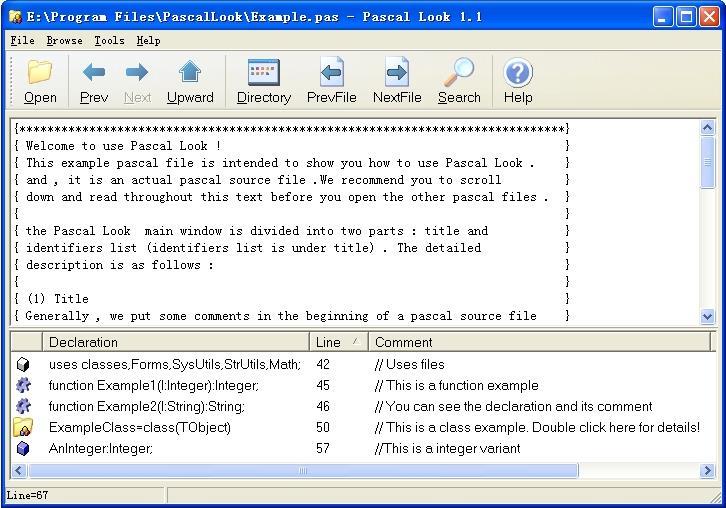This screenshot has height=508, width=726.
Task: Click line number 42 cell
Action: pyautogui.click(x=323, y=364)
